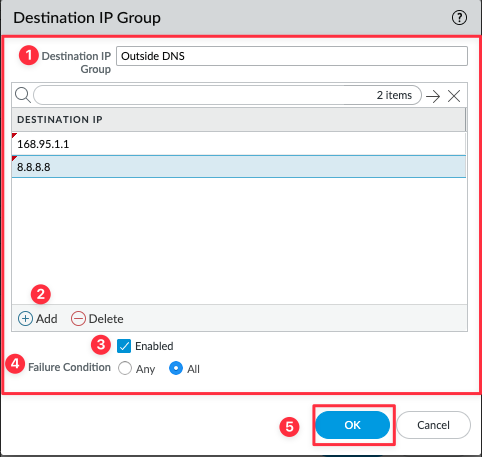This screenshot has height=457, width=482.
Task: Select the 168.95.1.1 destination row
Action: (x=239, y=144)
